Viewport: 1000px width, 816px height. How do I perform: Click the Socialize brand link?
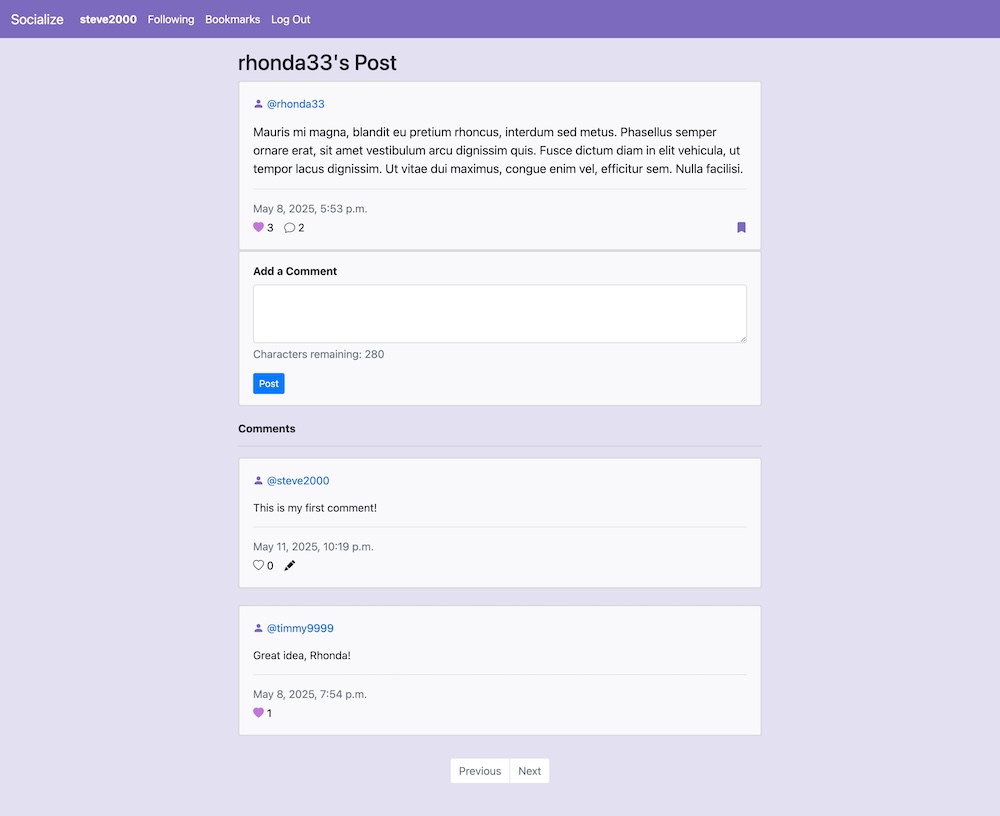click(x=36, y=19)
